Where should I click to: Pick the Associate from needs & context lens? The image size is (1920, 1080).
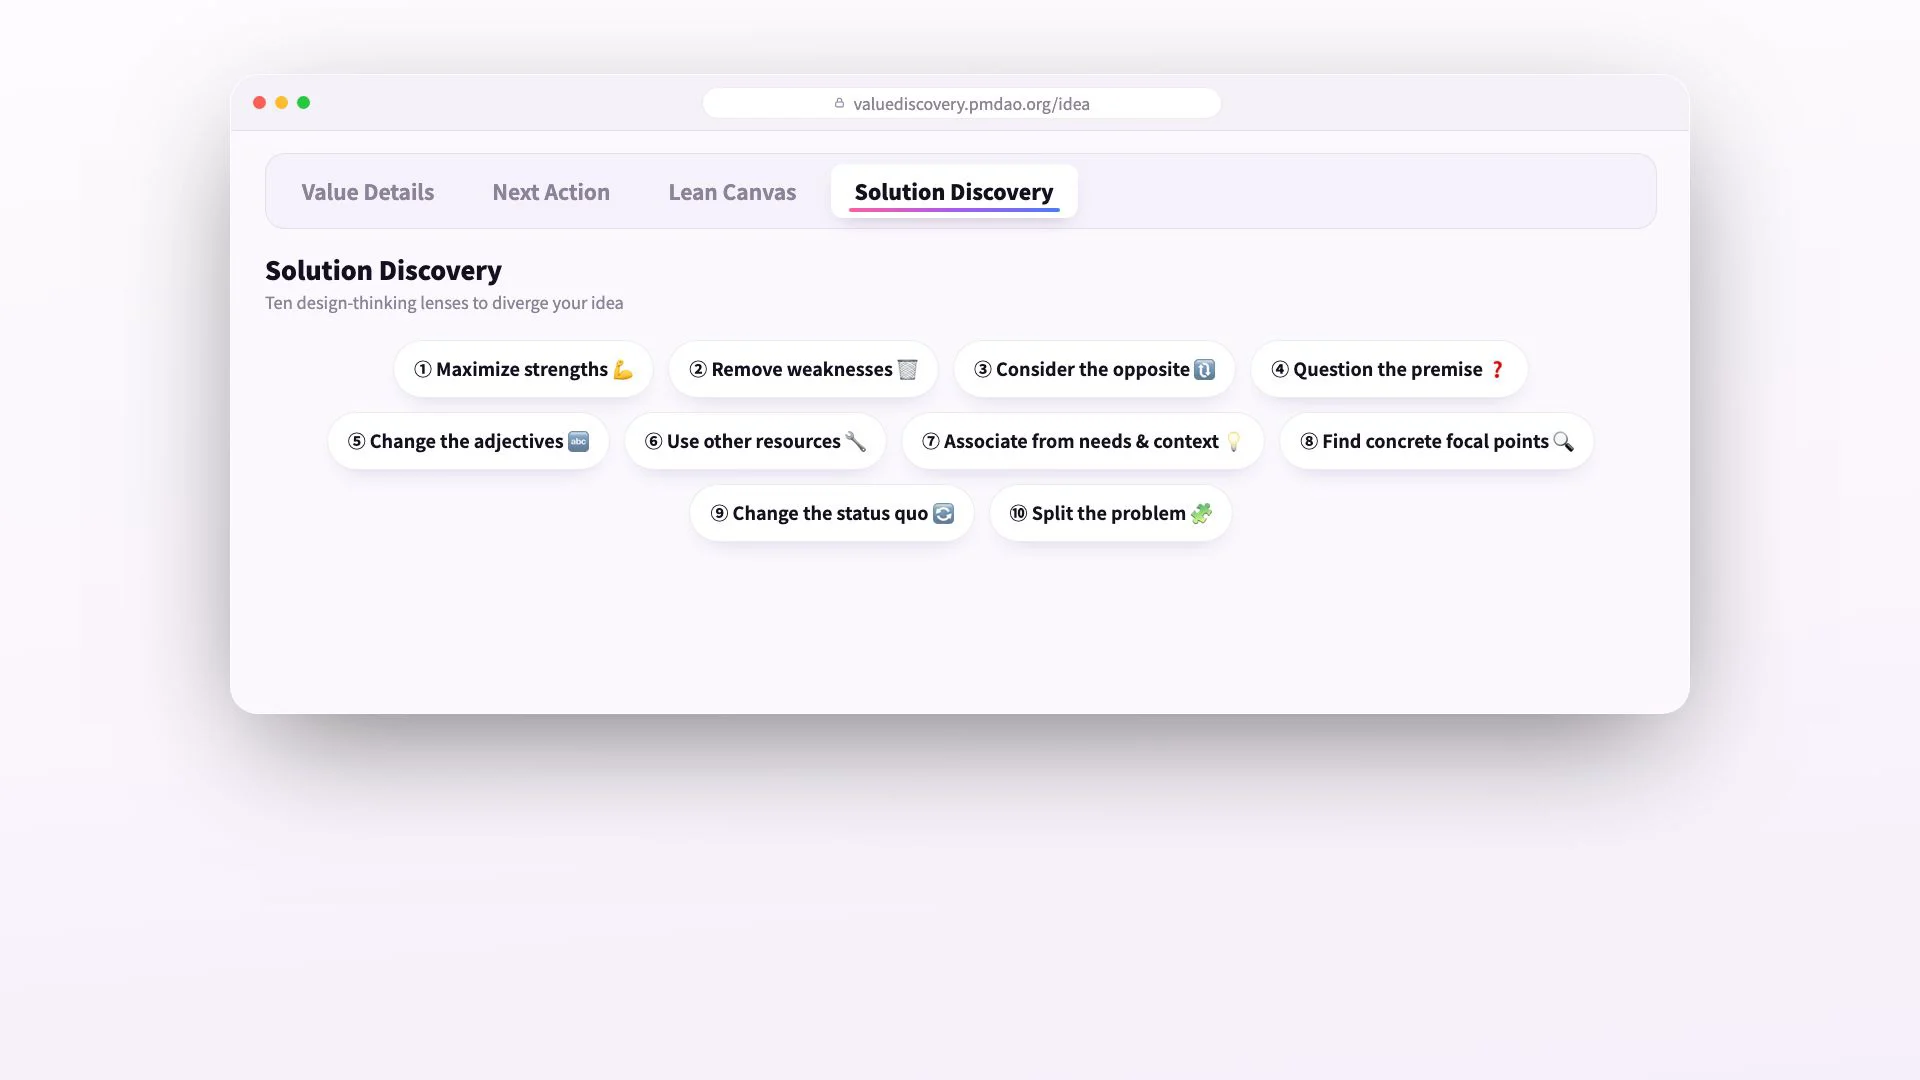point(1082,441)
